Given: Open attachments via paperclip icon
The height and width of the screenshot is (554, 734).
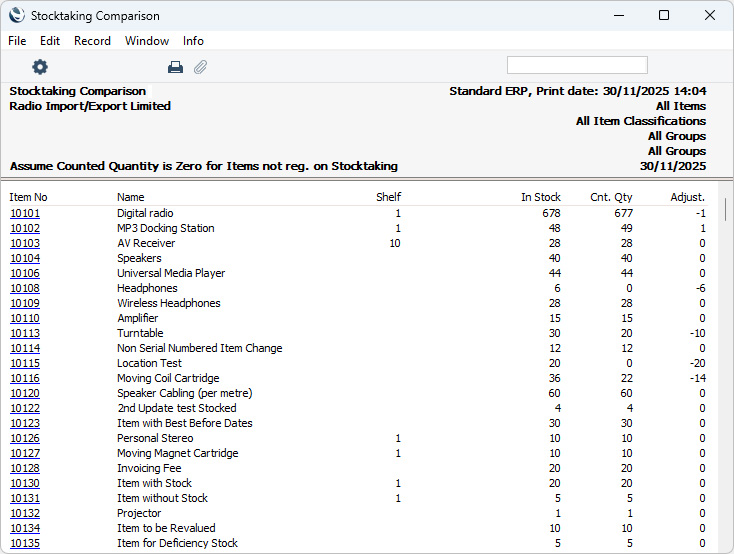Looking at the screenshot, I should (x=200, y=67).
